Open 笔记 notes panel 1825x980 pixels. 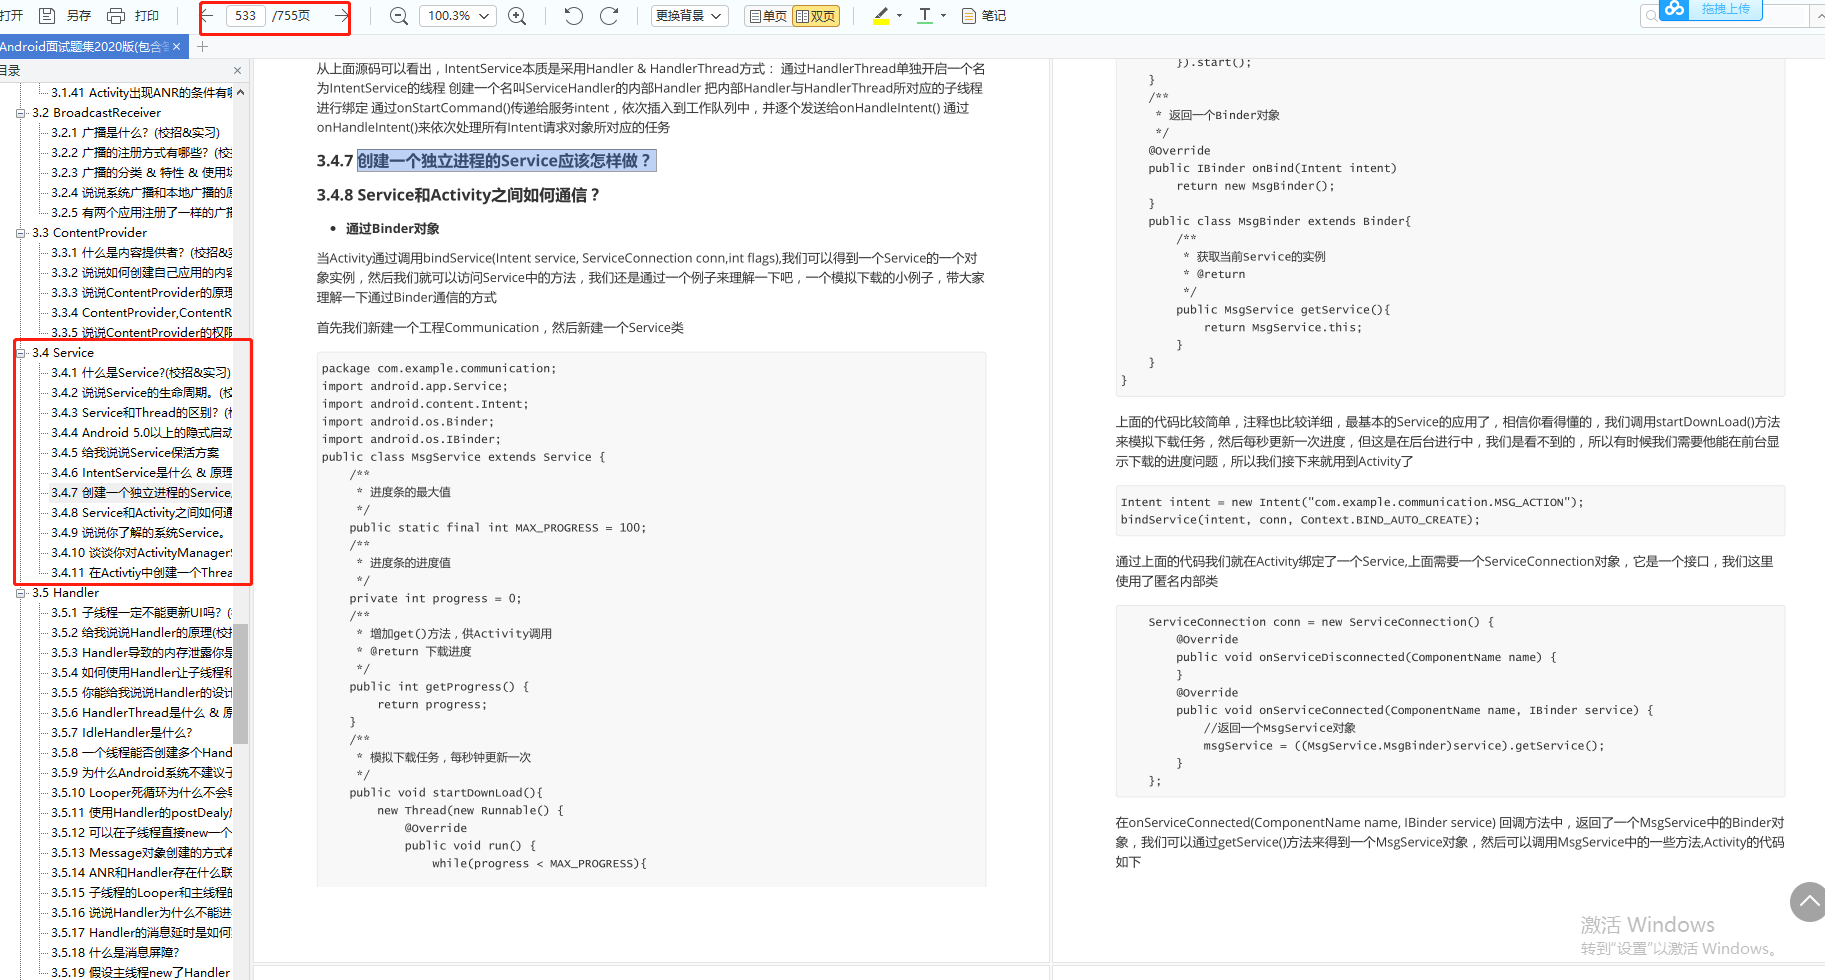pos(983,16)
